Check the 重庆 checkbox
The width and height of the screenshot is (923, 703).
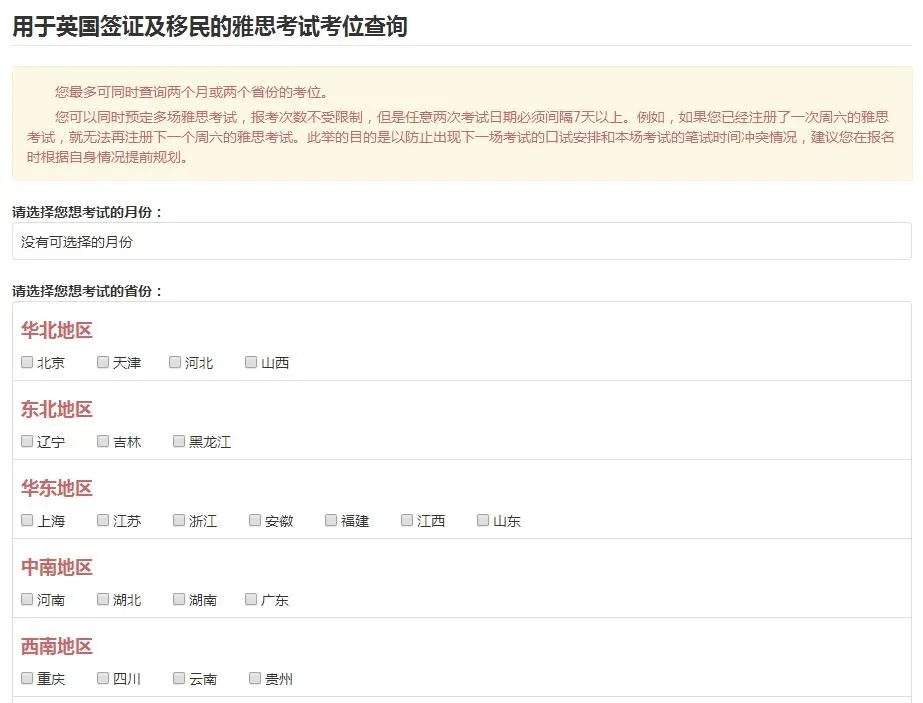(x=27, y=678)
